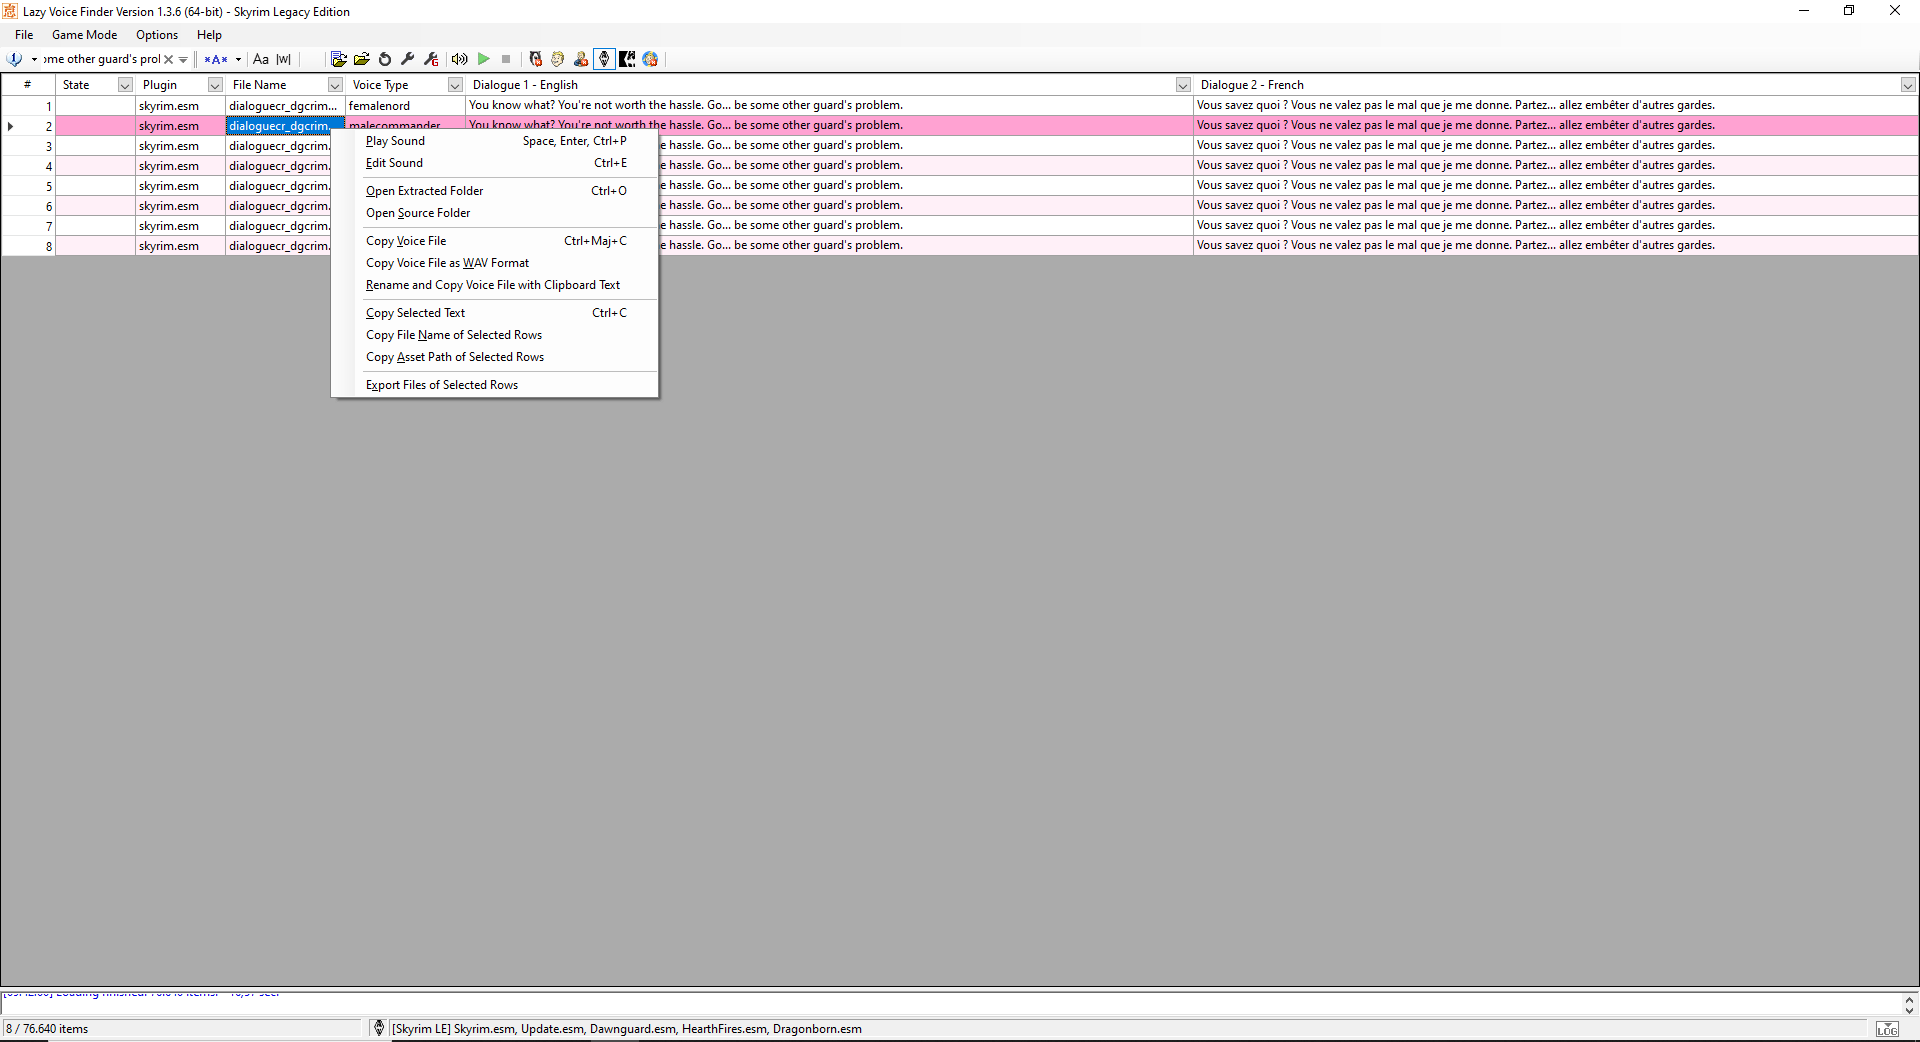Image resolution: width=1920 pixels, height=1042 pixels.
Task: Select the Vault Boy face game icon
Action: [558, 59]
